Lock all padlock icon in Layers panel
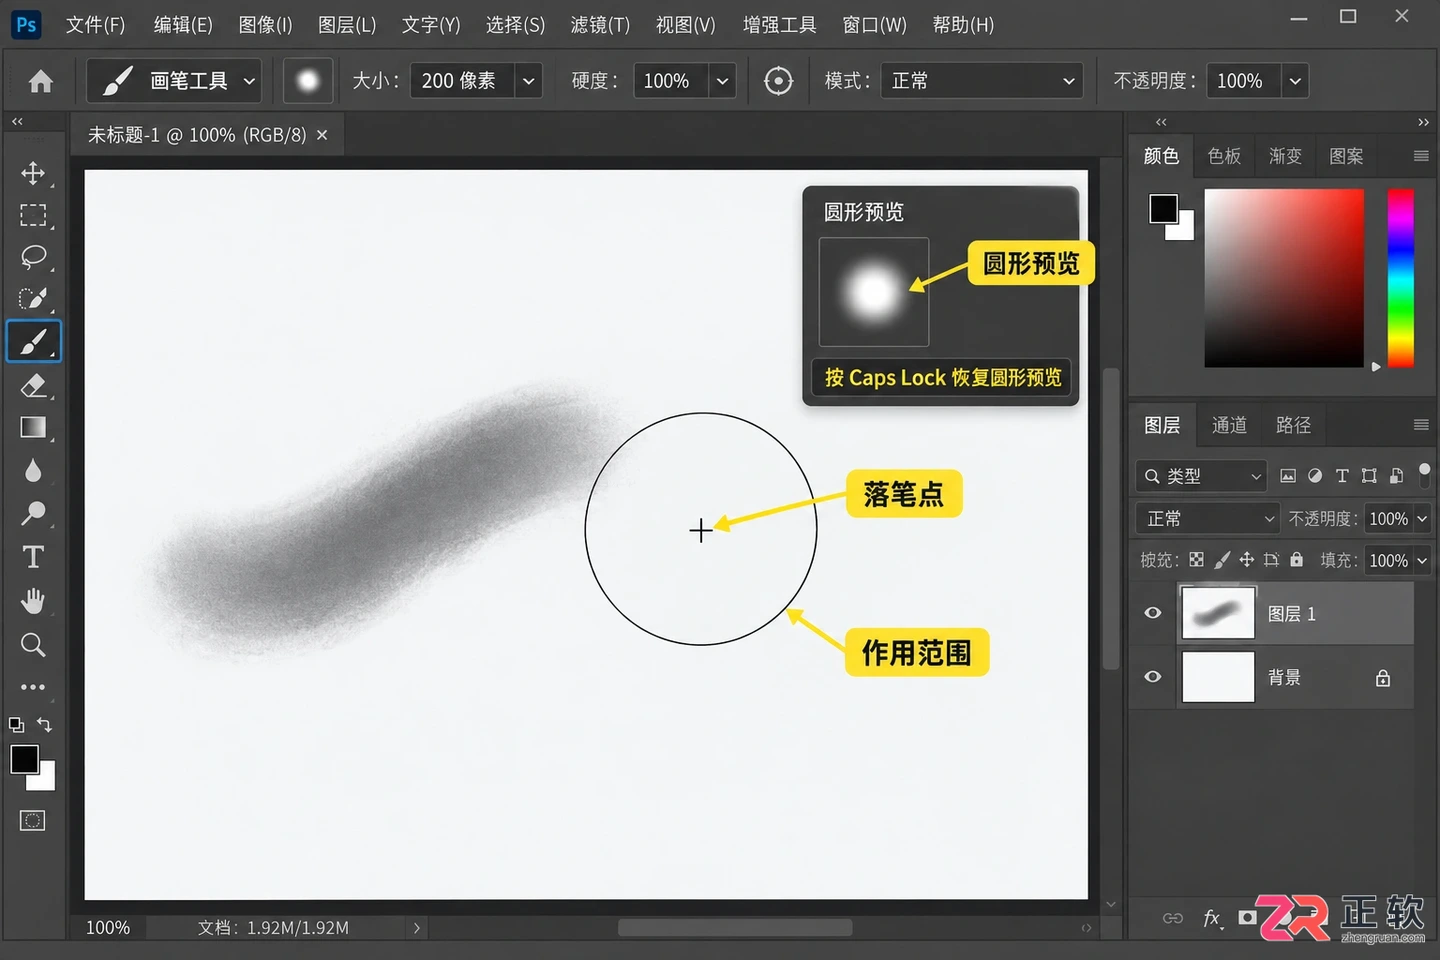The width and height of the screenshot is (1440, 960). pos(1297,560)
